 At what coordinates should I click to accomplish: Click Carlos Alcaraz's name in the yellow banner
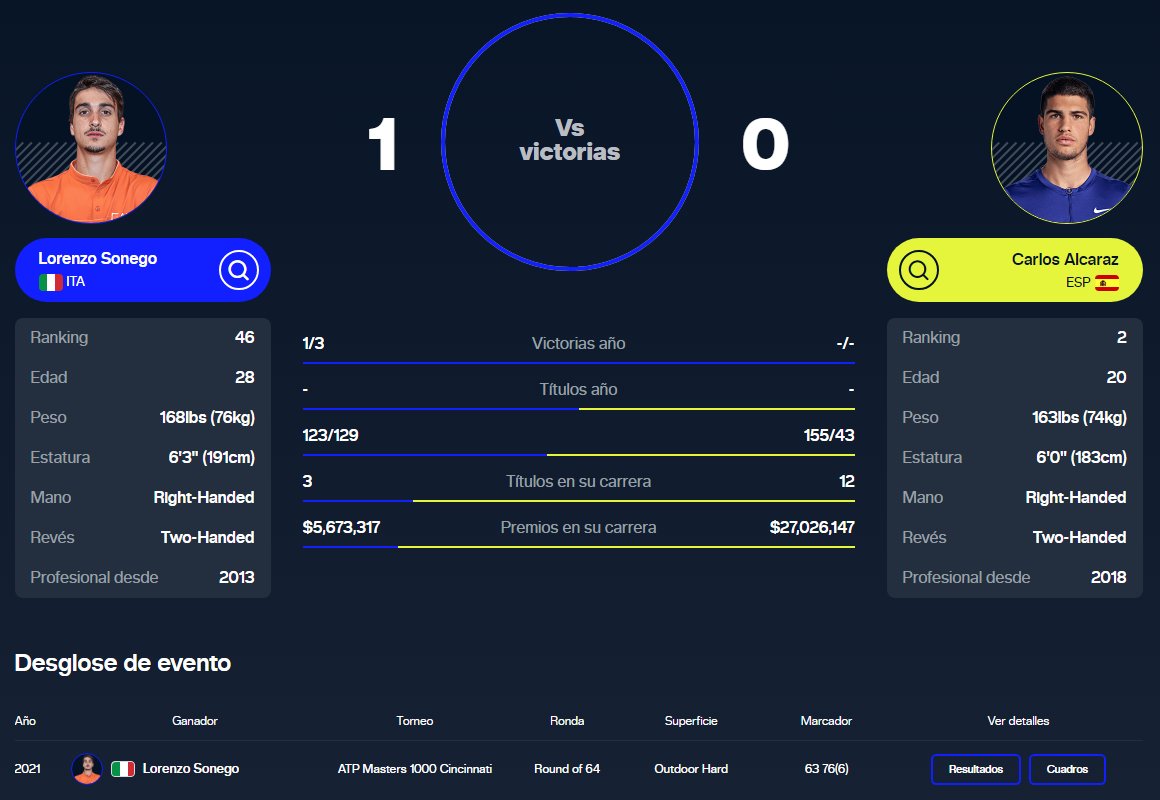coord(1065,259)
